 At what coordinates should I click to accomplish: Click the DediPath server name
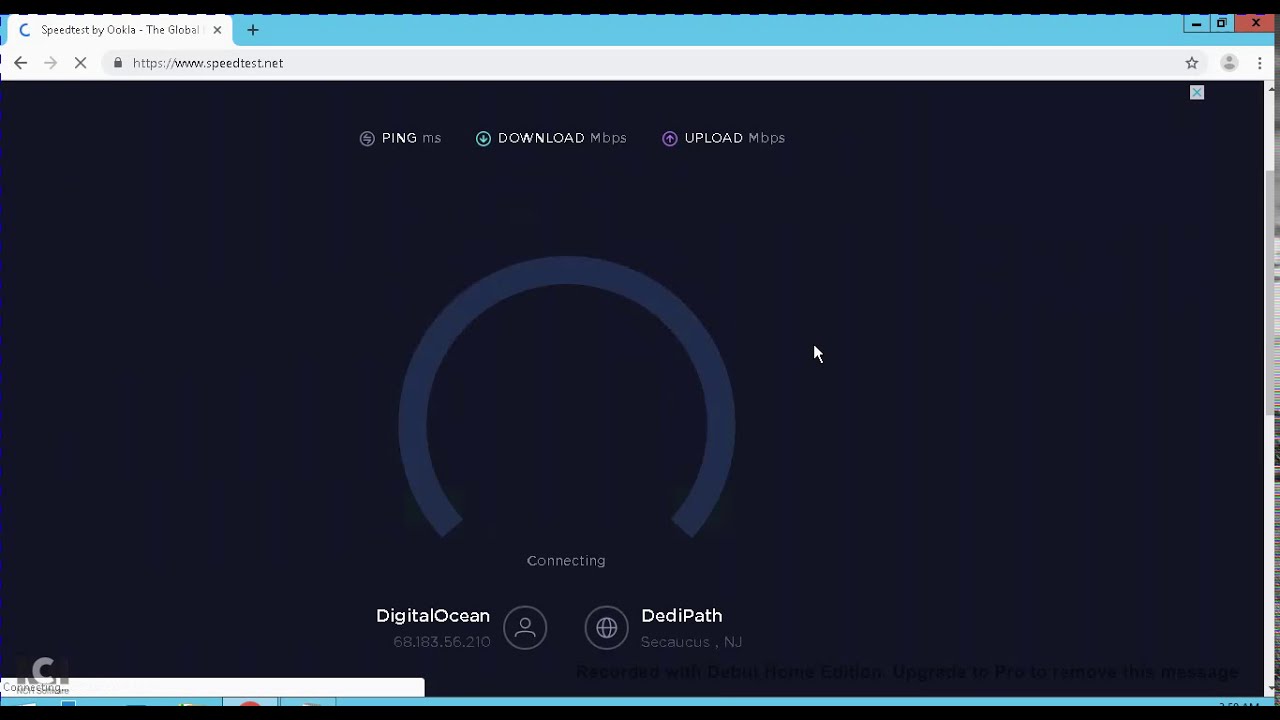(681, 616)
